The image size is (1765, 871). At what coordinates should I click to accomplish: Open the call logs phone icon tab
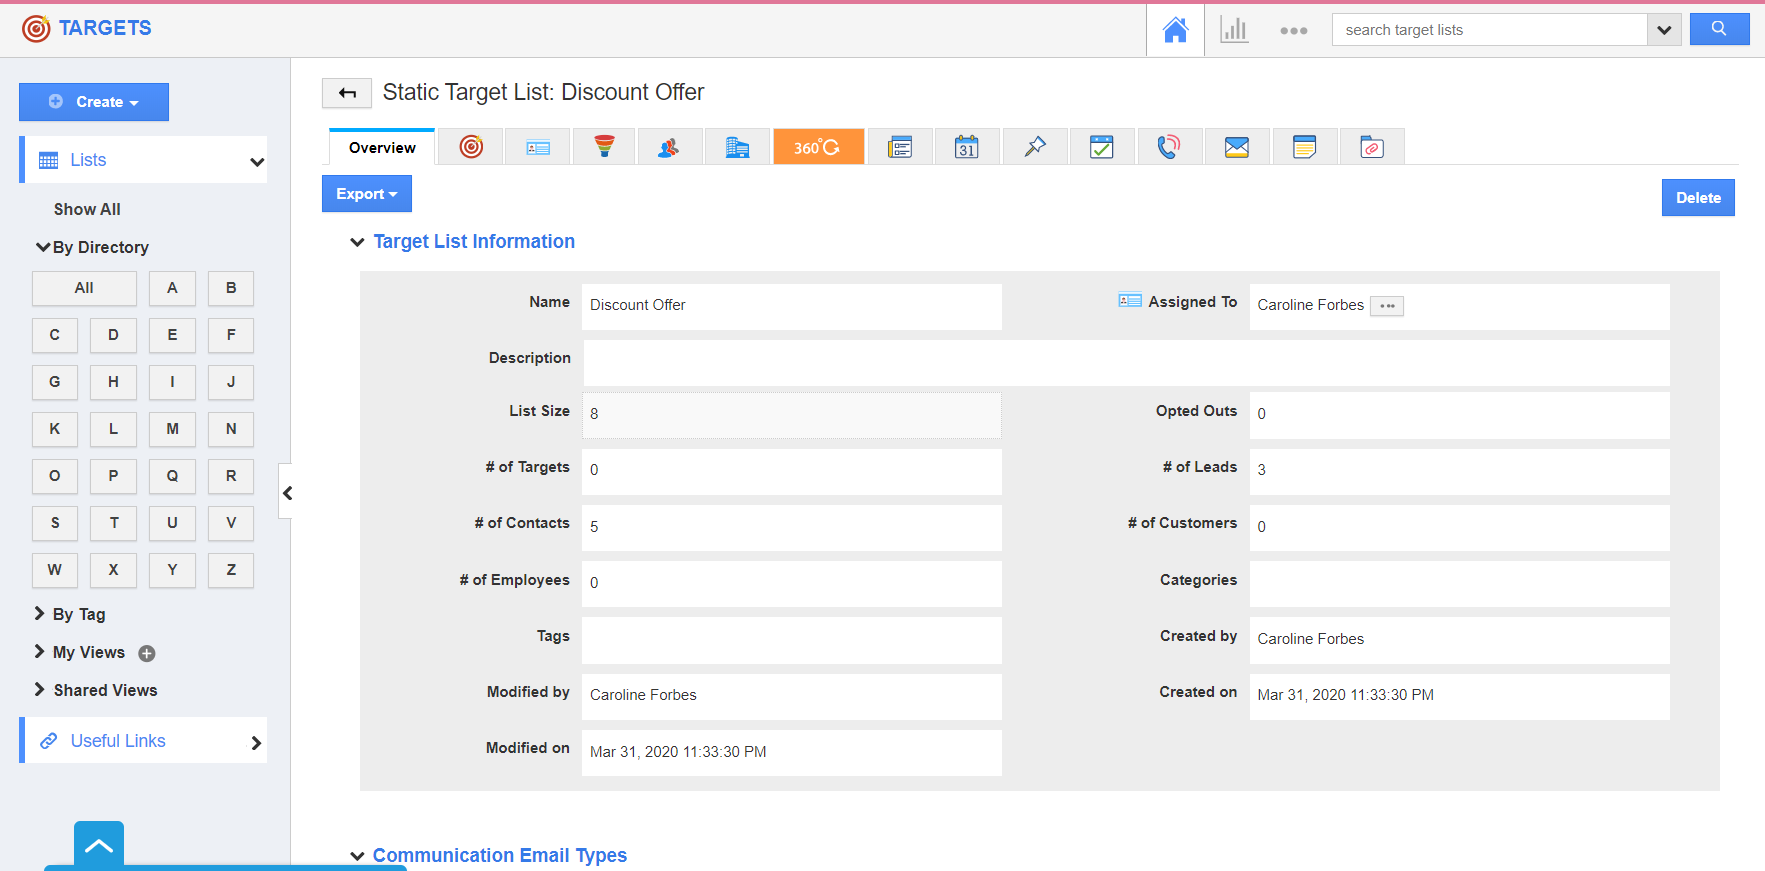coord(1168,147)
